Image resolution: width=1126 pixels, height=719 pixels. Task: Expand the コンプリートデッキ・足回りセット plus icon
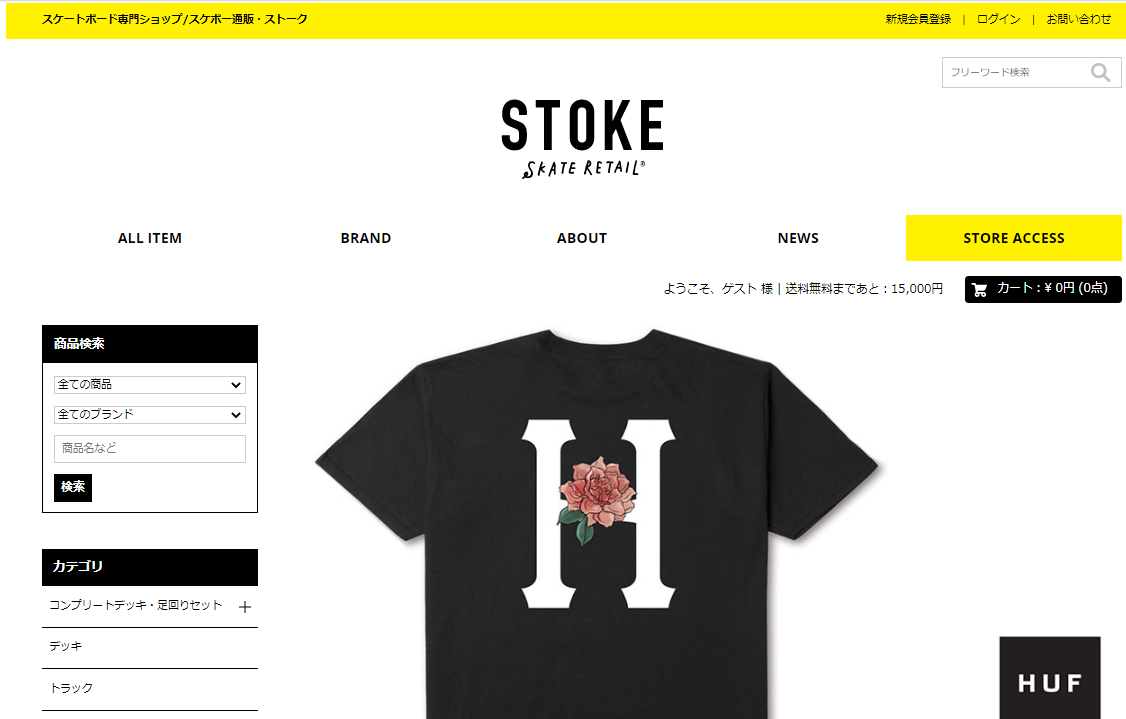click(245, 607)
